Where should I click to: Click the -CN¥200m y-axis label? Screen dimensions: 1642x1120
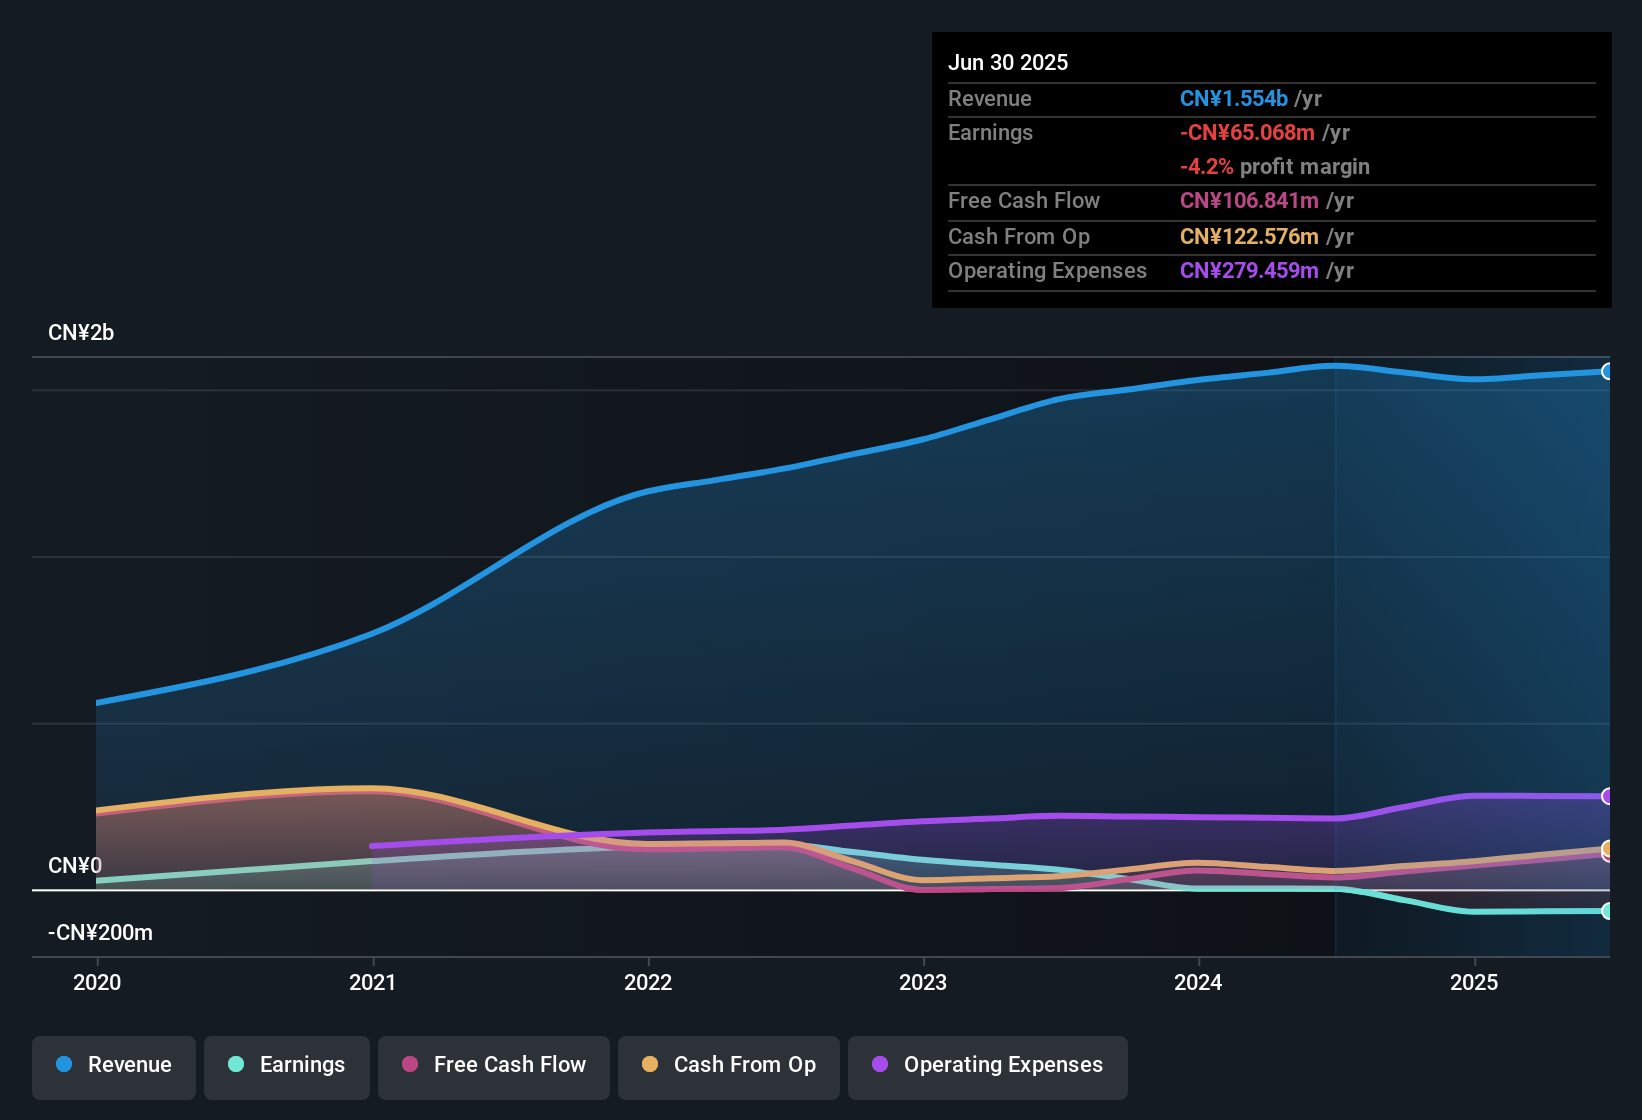[100, 933]
